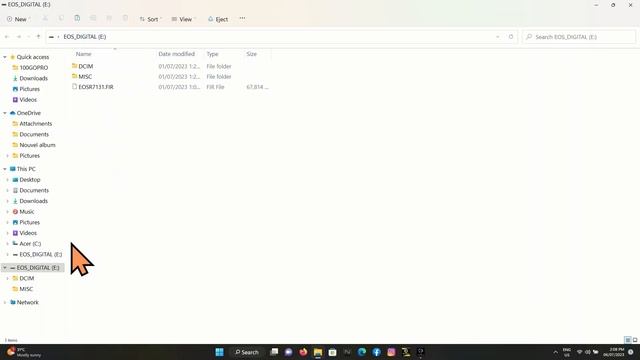Select Acer (C:) drive
640x360 pixels.
click(30, 244)
